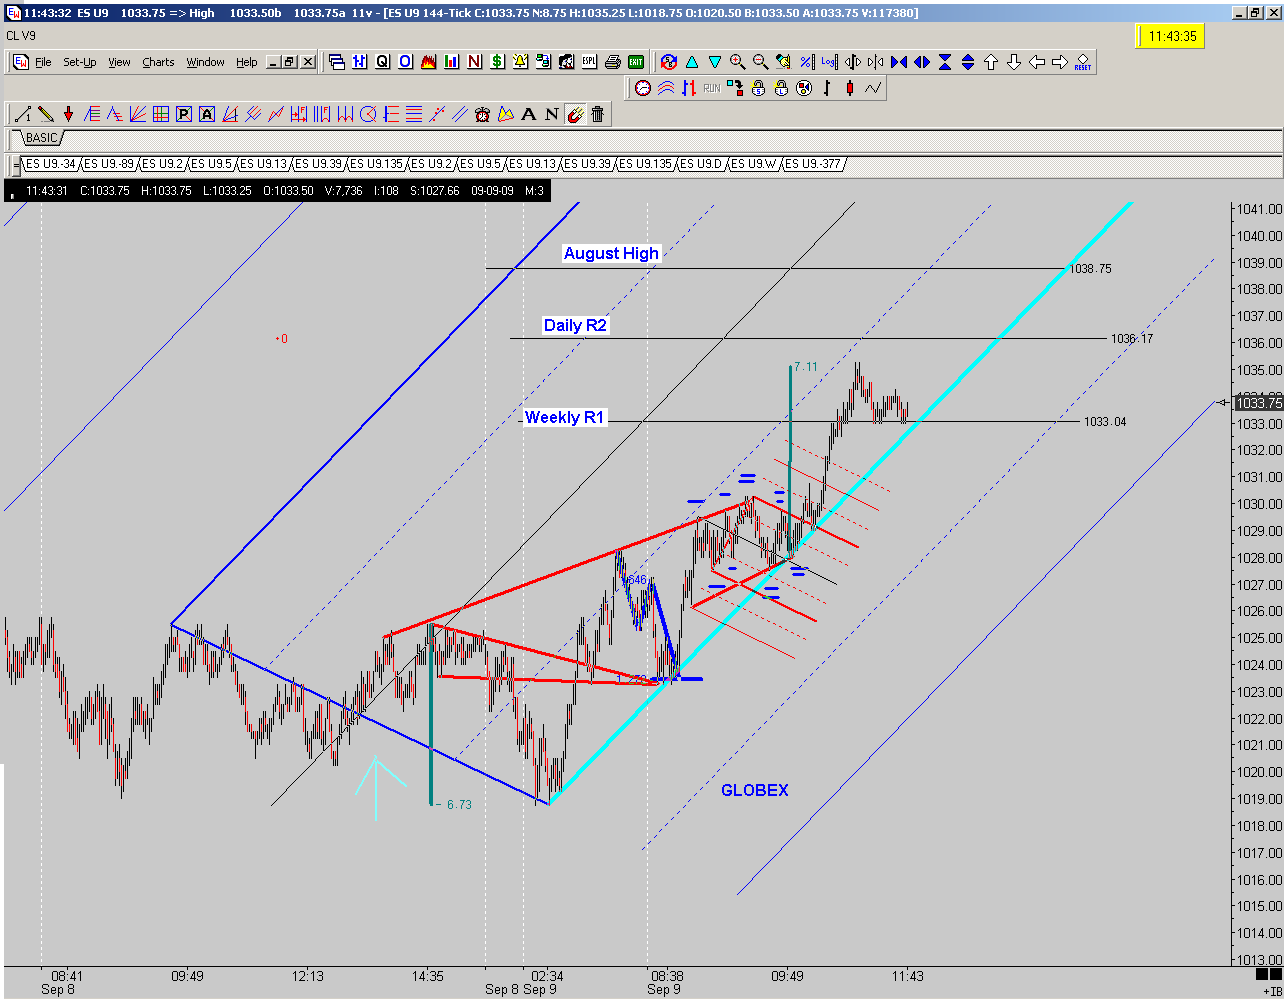Switch to the ES U9.W chart tab

point(754,164)
